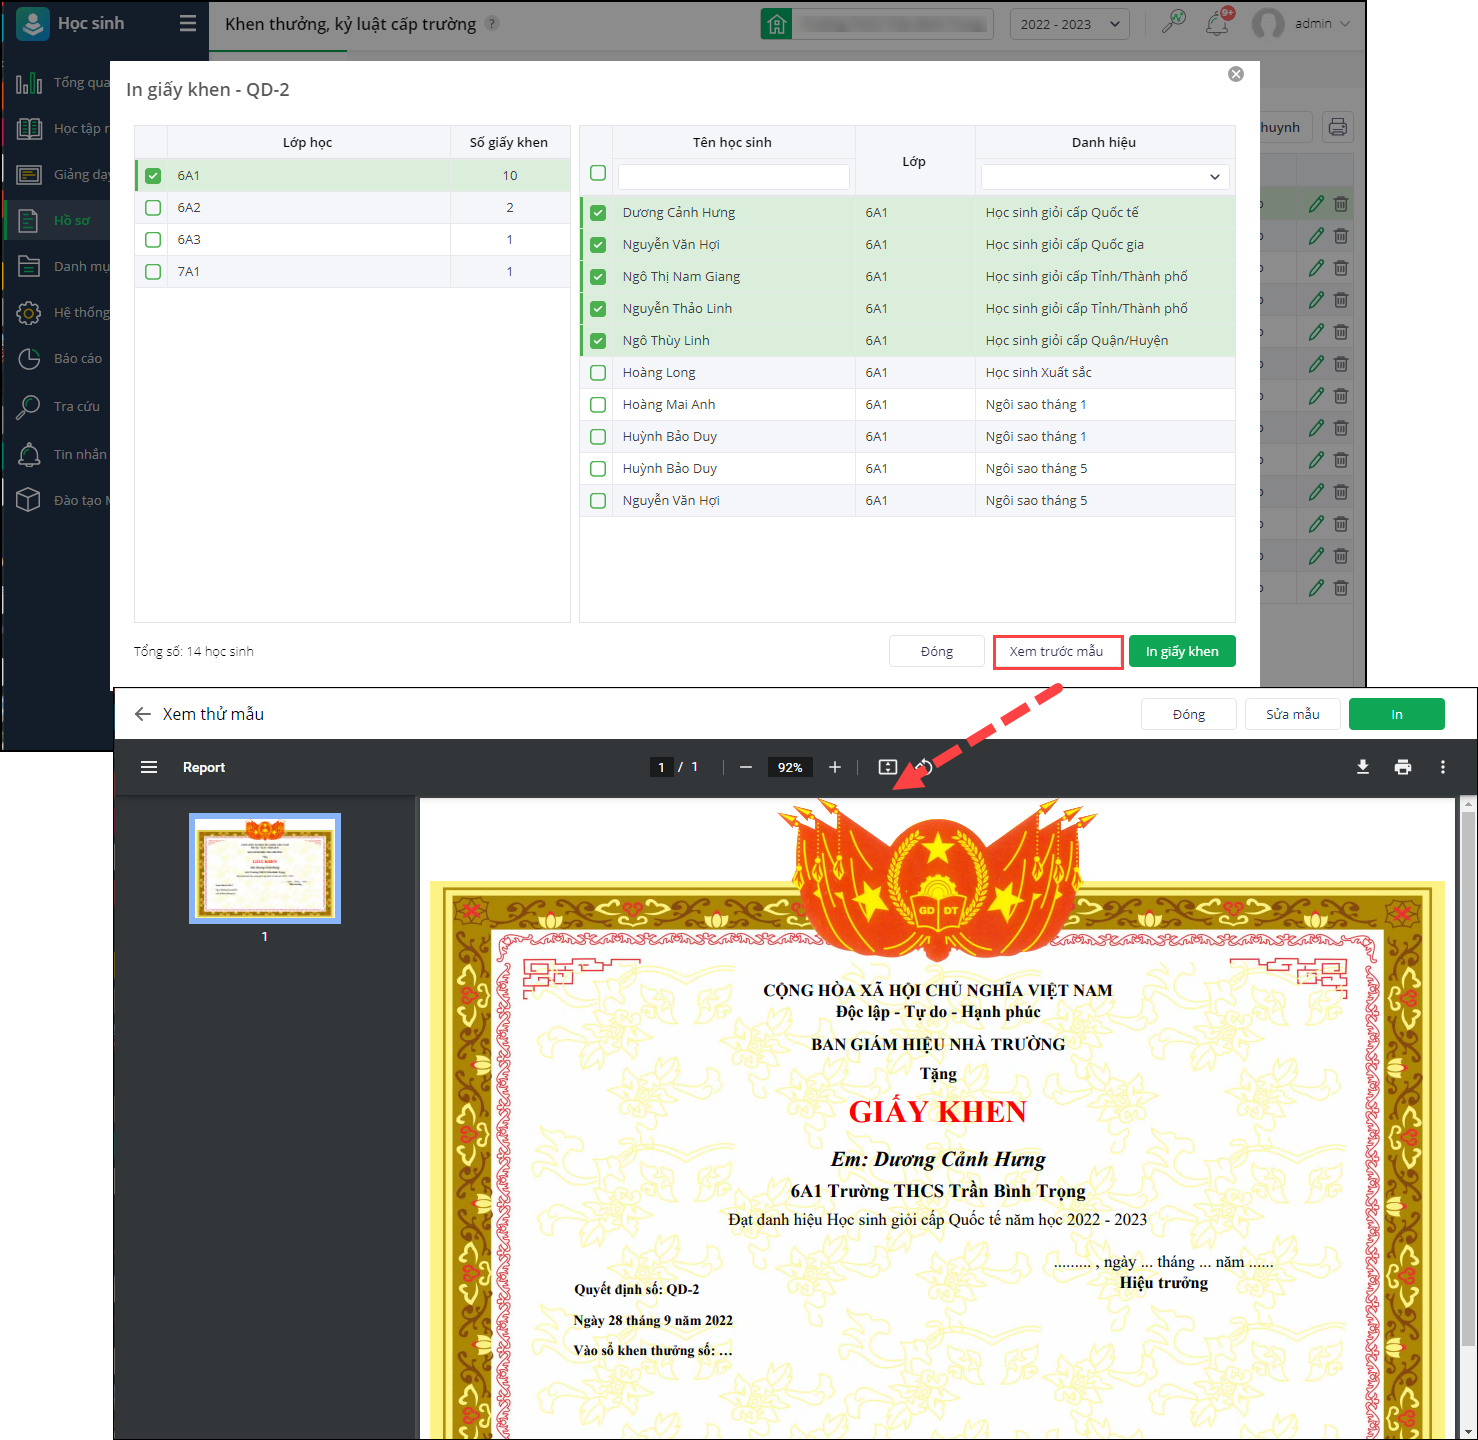This screenshot has height=1440, width=1478.
Task: Download the report PDF
Action: tap(1362, 767)
